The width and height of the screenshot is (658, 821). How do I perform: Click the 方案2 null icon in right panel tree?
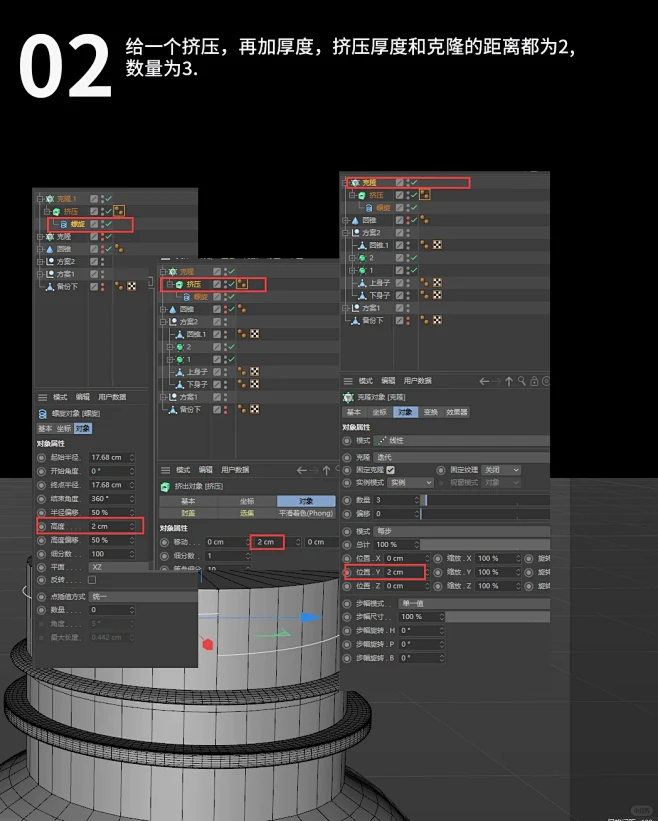356,232
